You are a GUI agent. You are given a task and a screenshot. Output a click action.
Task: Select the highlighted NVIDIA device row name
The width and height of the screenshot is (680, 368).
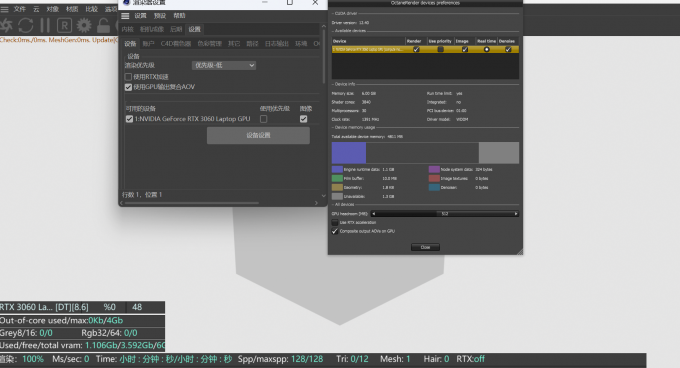pos(368,49)
